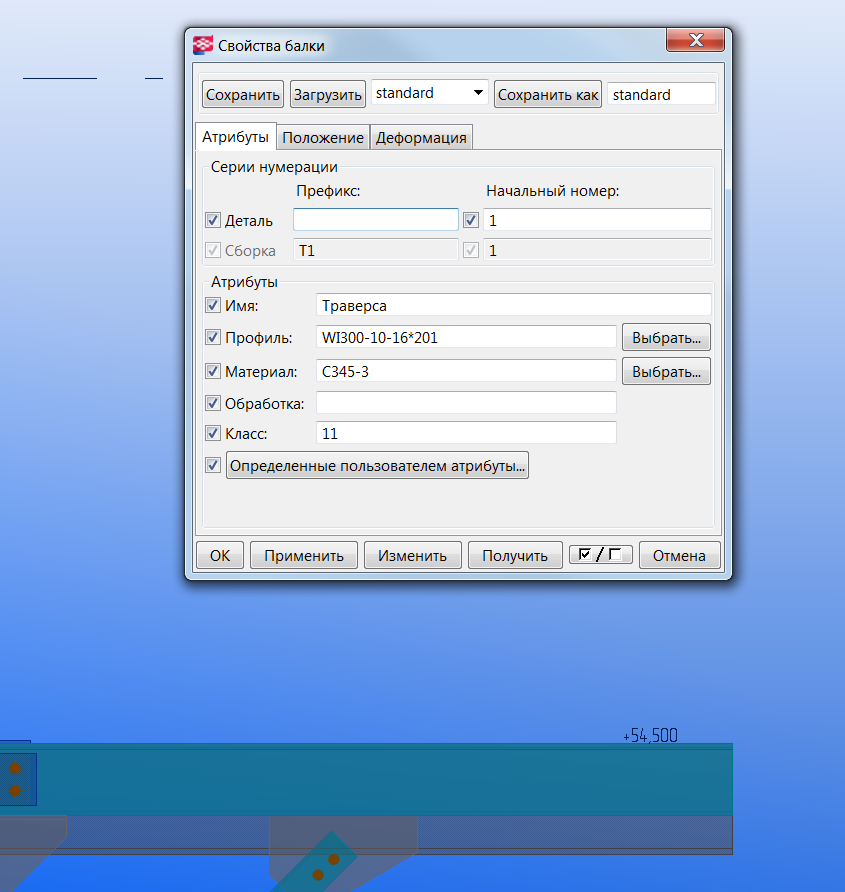Close the Свойства балки dialog
Image resolution: width=845 pixels, height=892 pixels.
695,40
